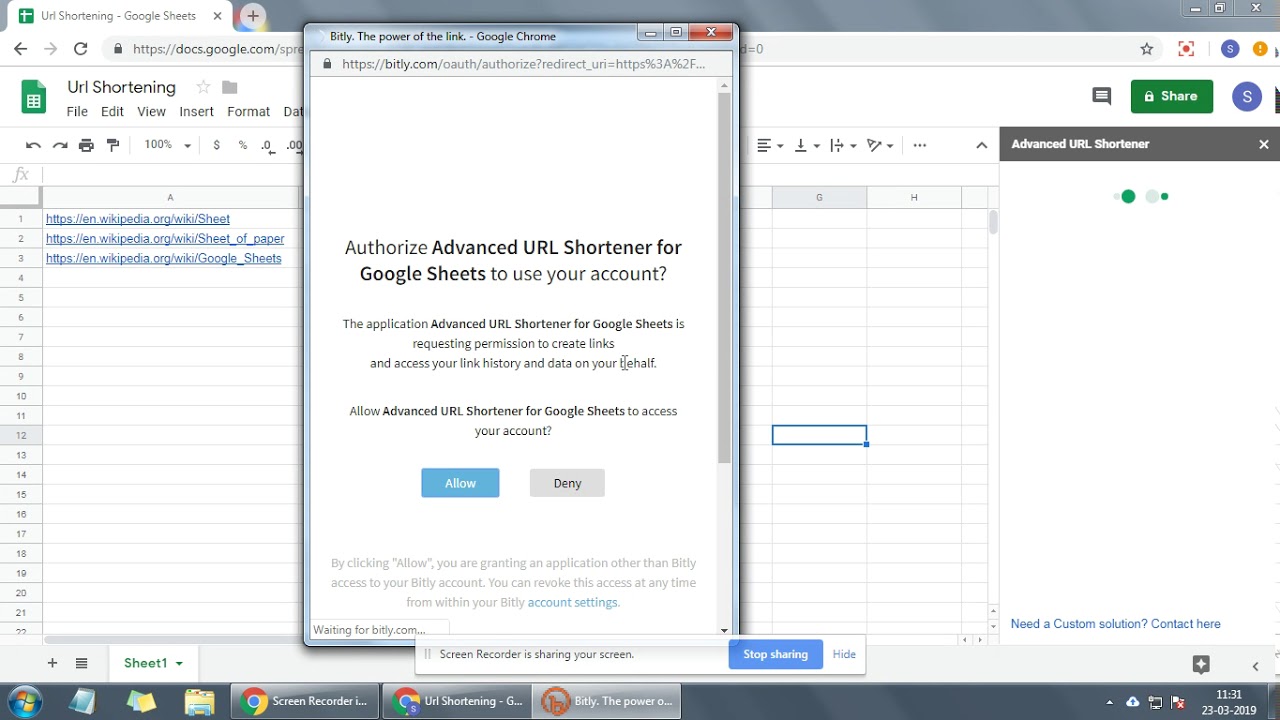Select row 12 header
Viewport: 1280px width, 720px height.
tap(21, 435)
